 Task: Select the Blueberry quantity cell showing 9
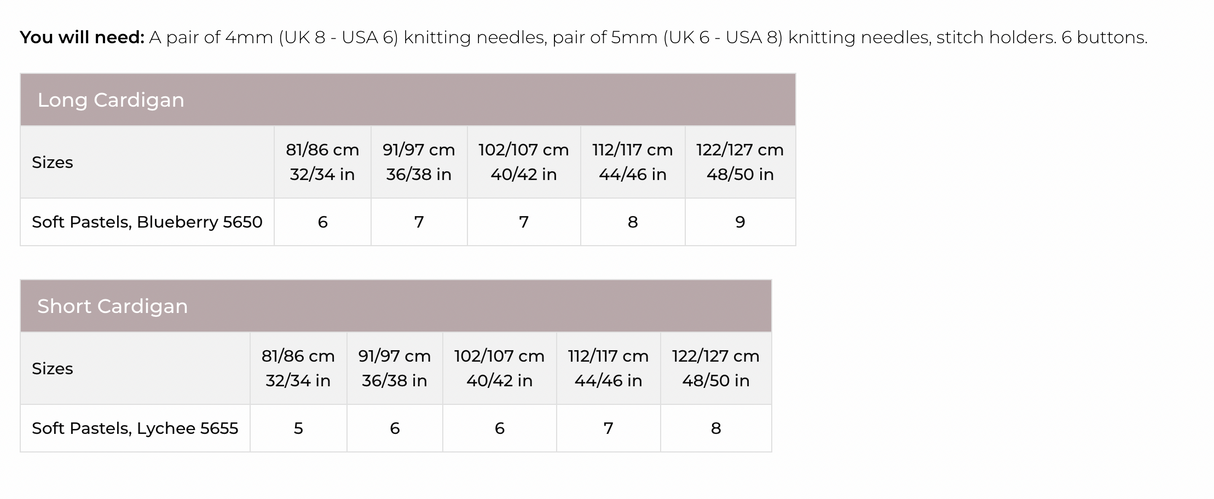coord(740,222)
